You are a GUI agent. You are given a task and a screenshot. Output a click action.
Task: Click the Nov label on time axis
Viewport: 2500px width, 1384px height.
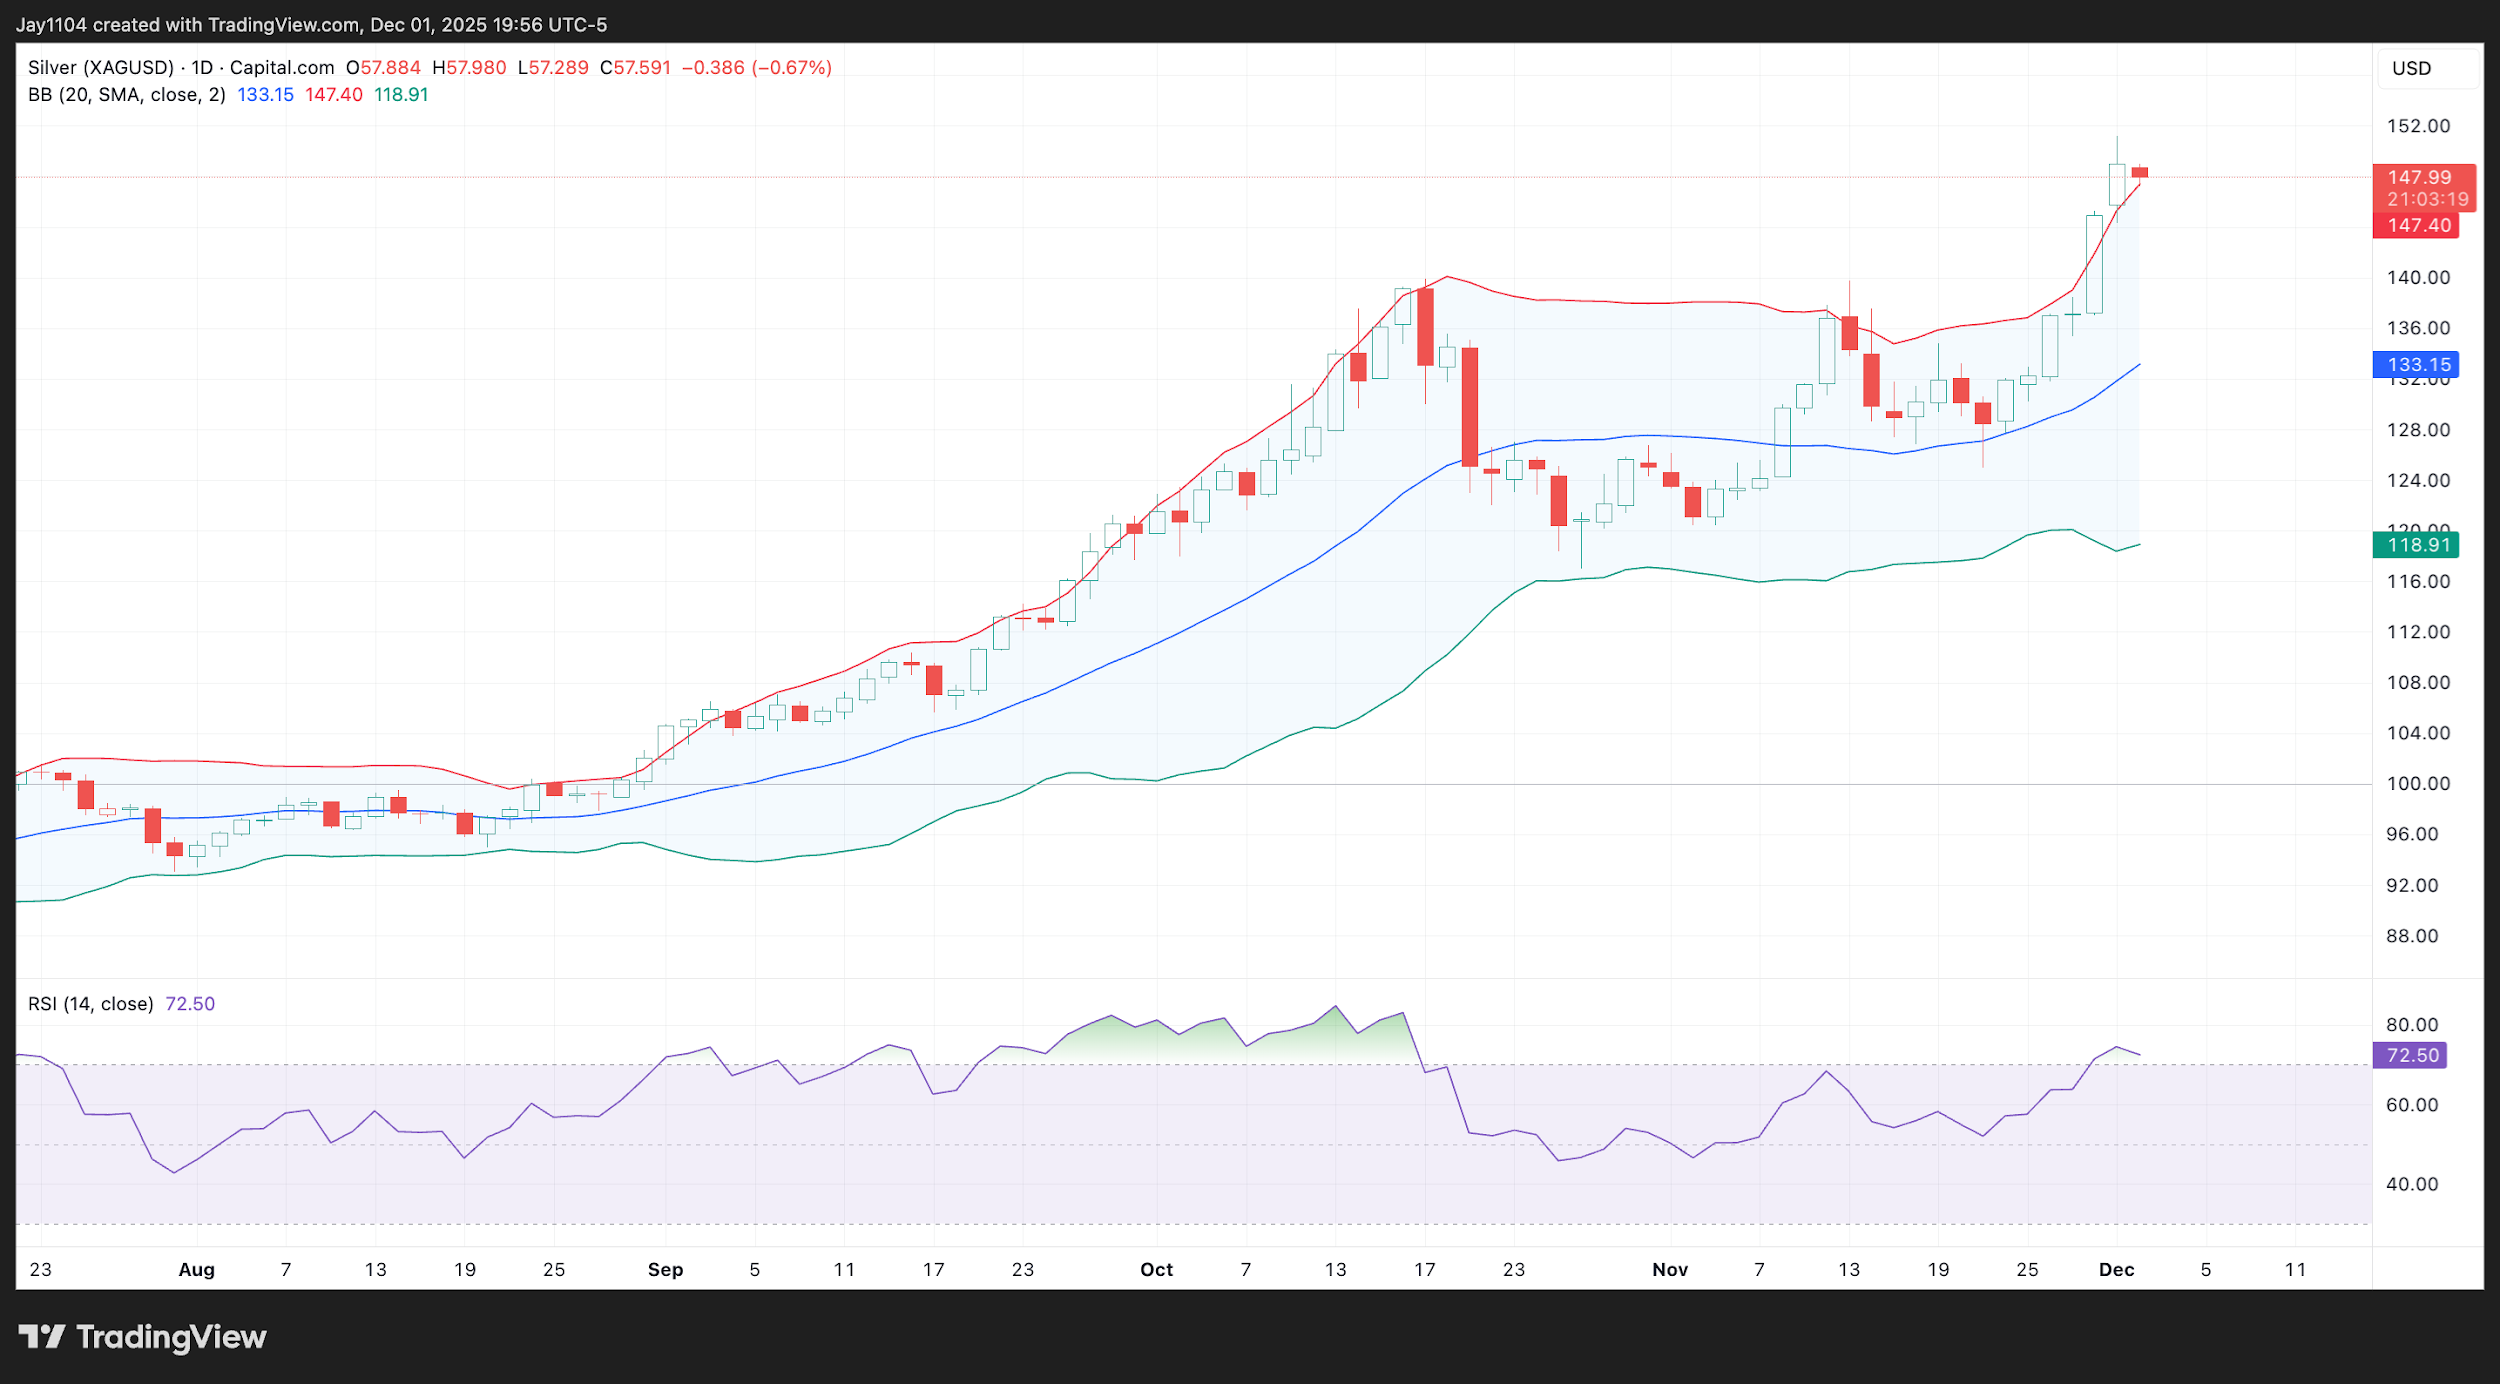(1669, 1270)
